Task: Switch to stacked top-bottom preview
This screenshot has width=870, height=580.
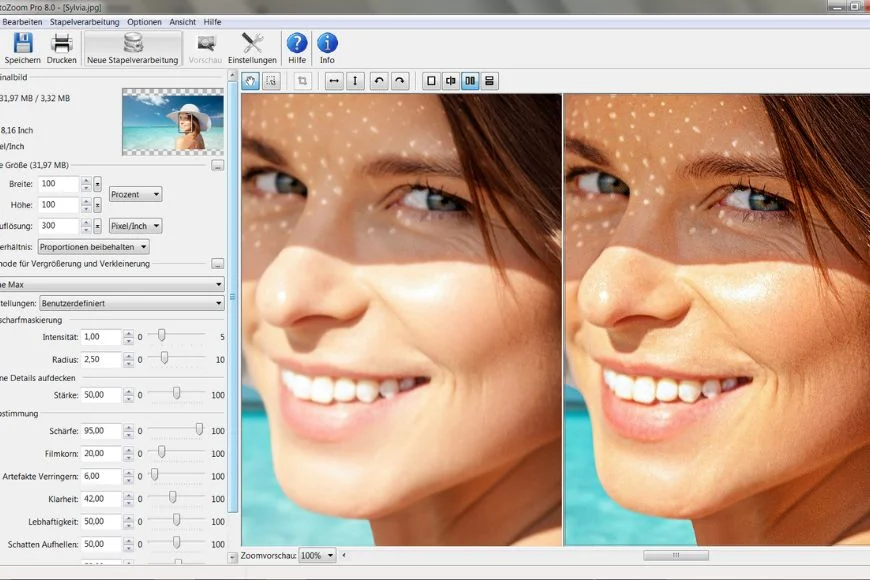Action: pos(490,81)
